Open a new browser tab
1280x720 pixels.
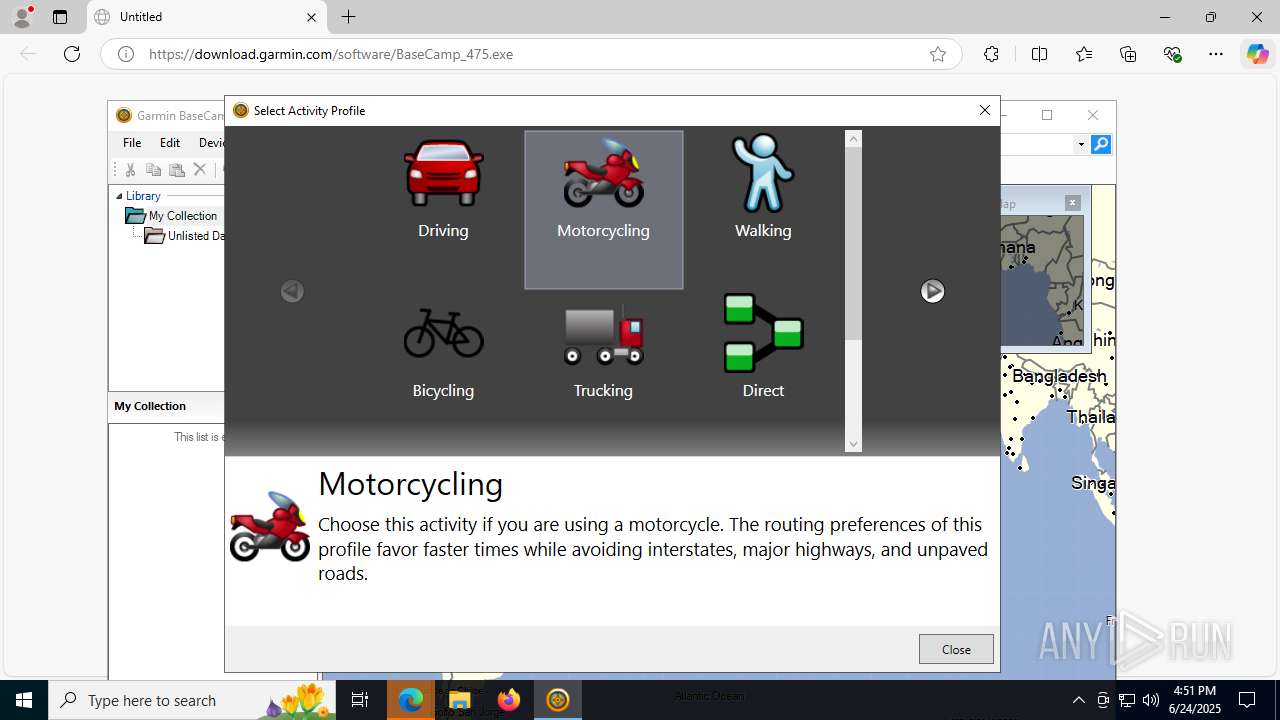click(348, 17)
